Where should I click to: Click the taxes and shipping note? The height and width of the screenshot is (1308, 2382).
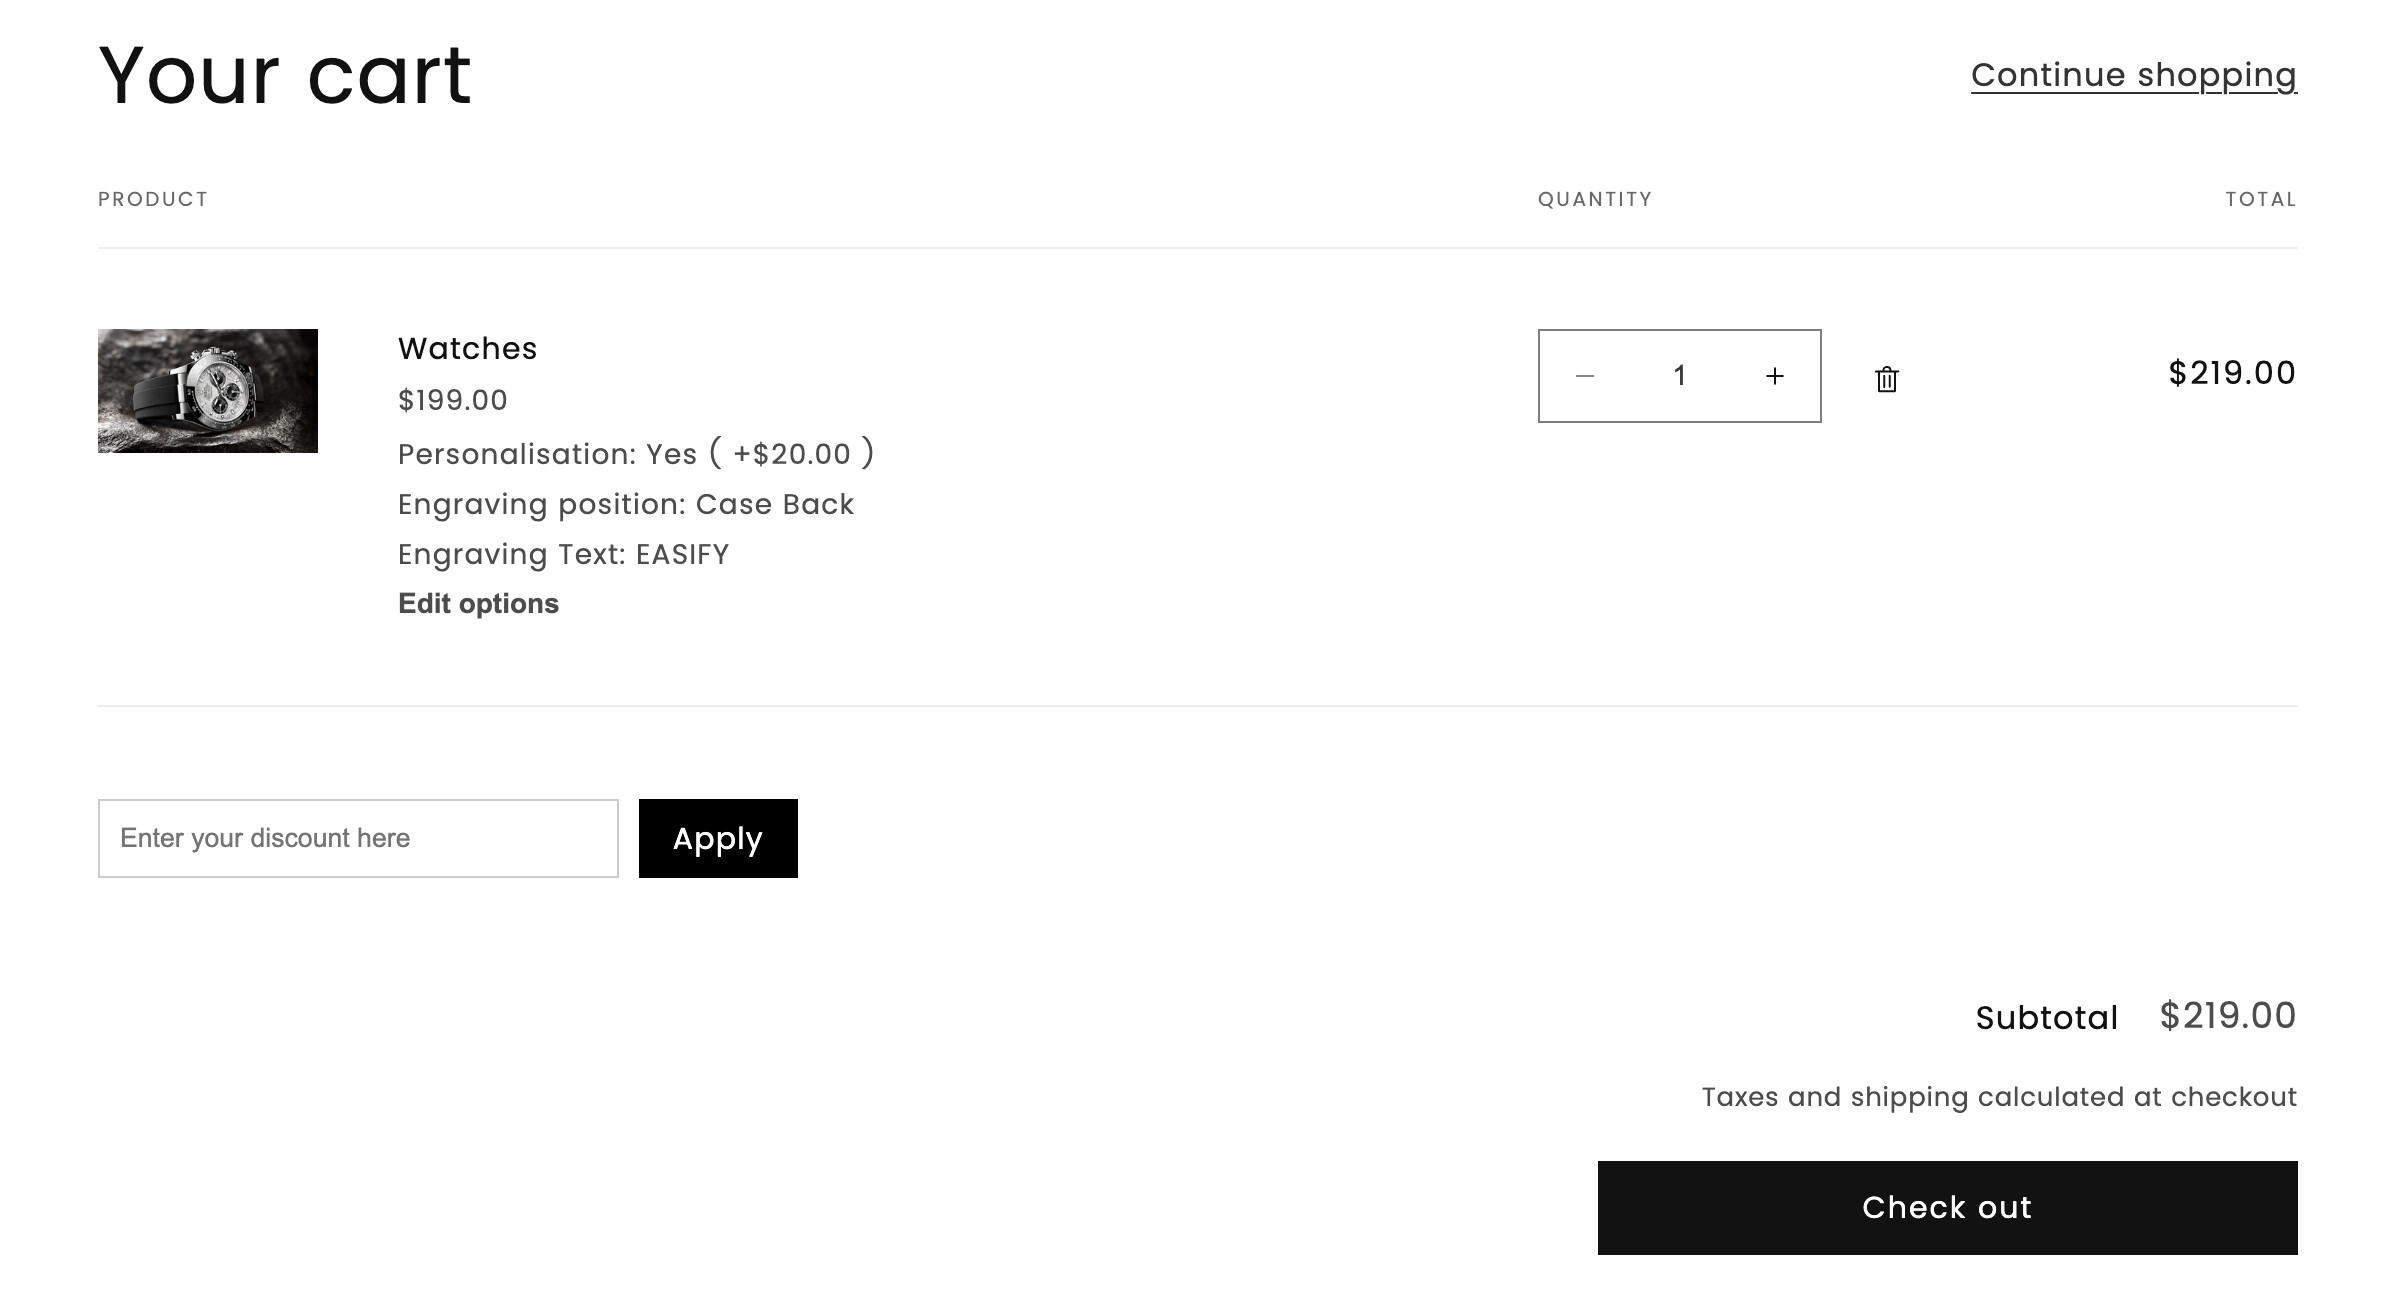pos(1999,1097)
